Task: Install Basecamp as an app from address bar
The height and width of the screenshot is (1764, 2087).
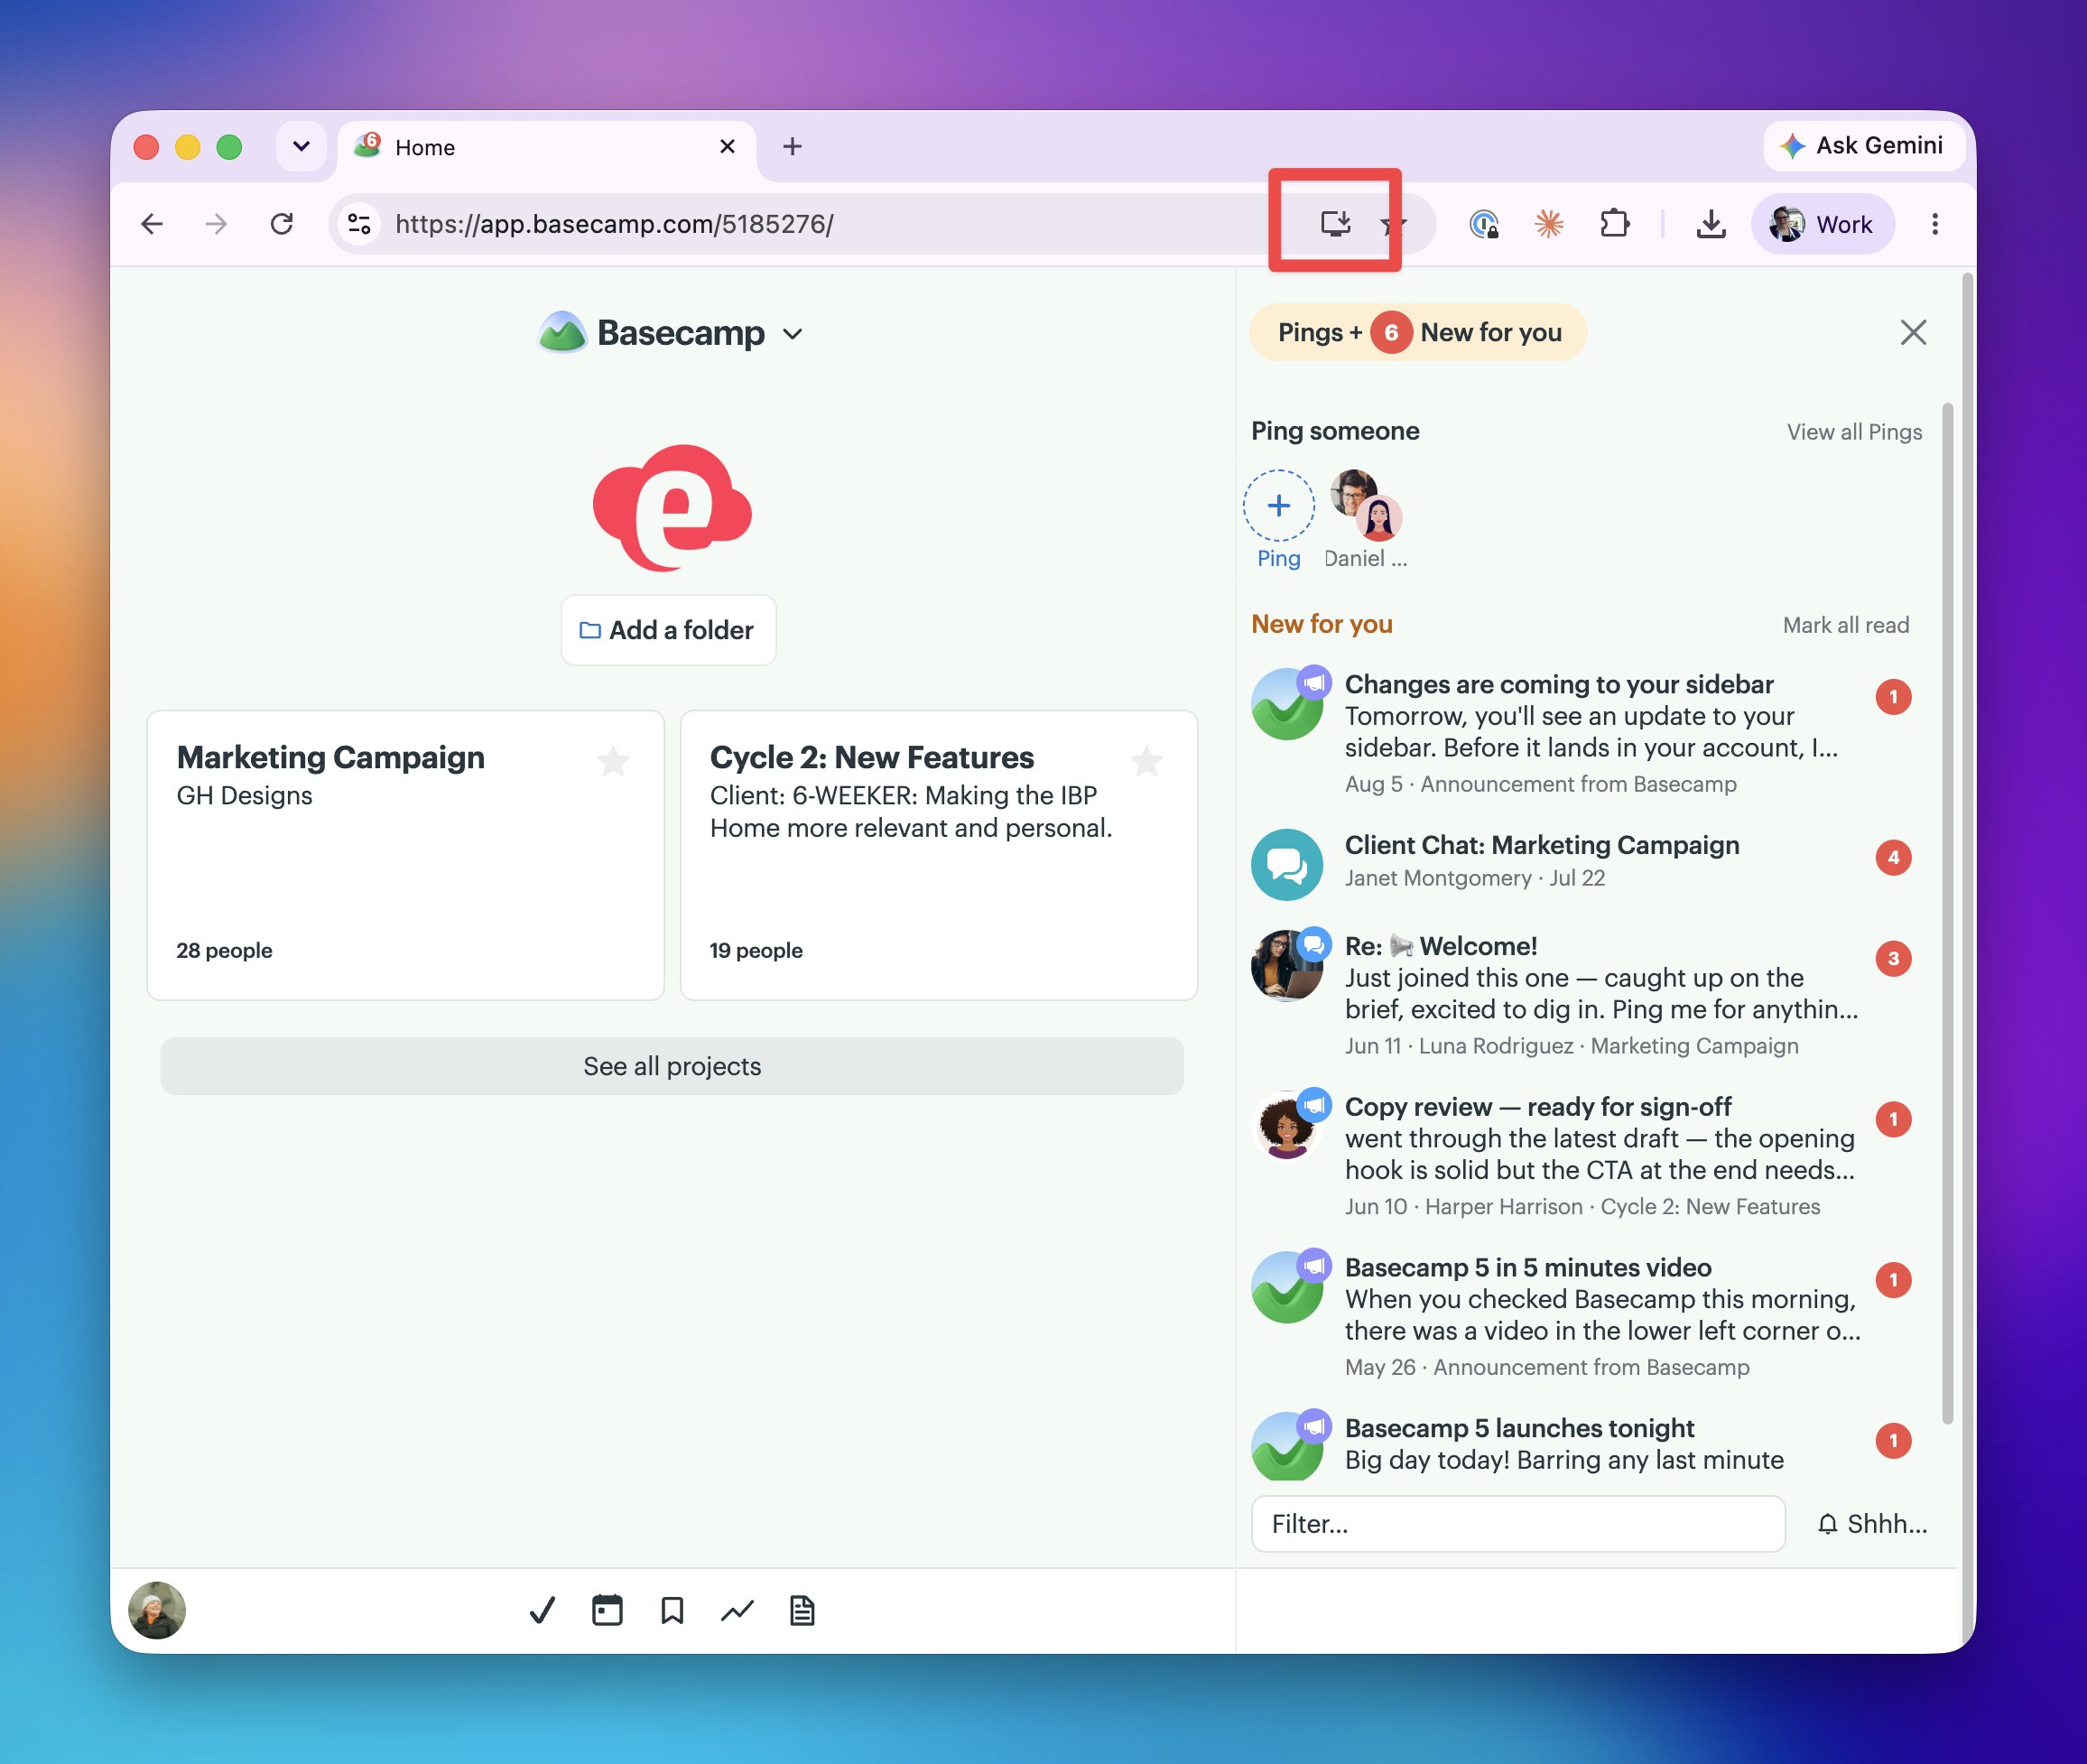Action: 1335,223
